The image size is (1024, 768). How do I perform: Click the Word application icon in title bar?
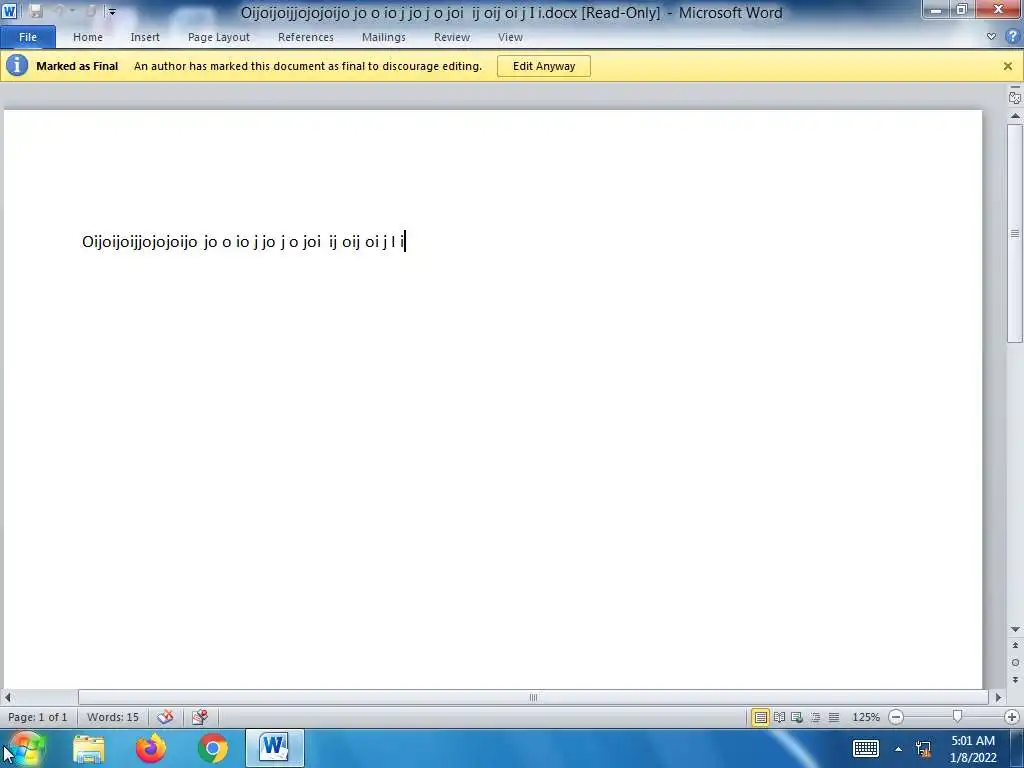click(x=10, y=11)
